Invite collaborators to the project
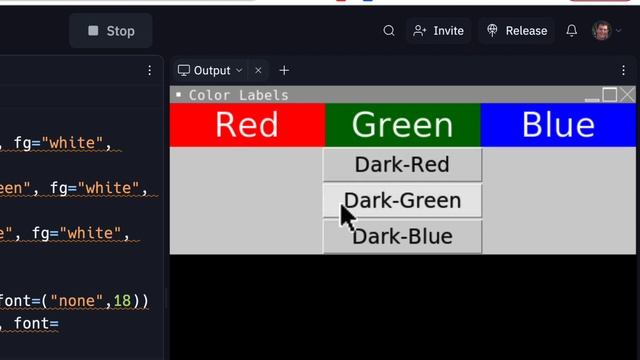The width and height of the screenshot is (640, 360). tap(438, 31)
